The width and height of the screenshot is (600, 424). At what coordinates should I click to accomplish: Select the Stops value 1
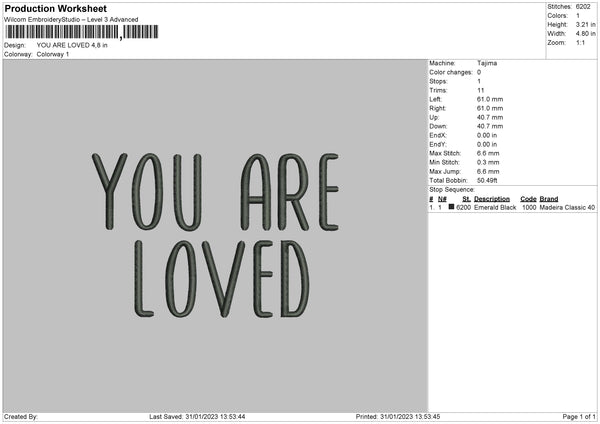click(x=479, y=82)
